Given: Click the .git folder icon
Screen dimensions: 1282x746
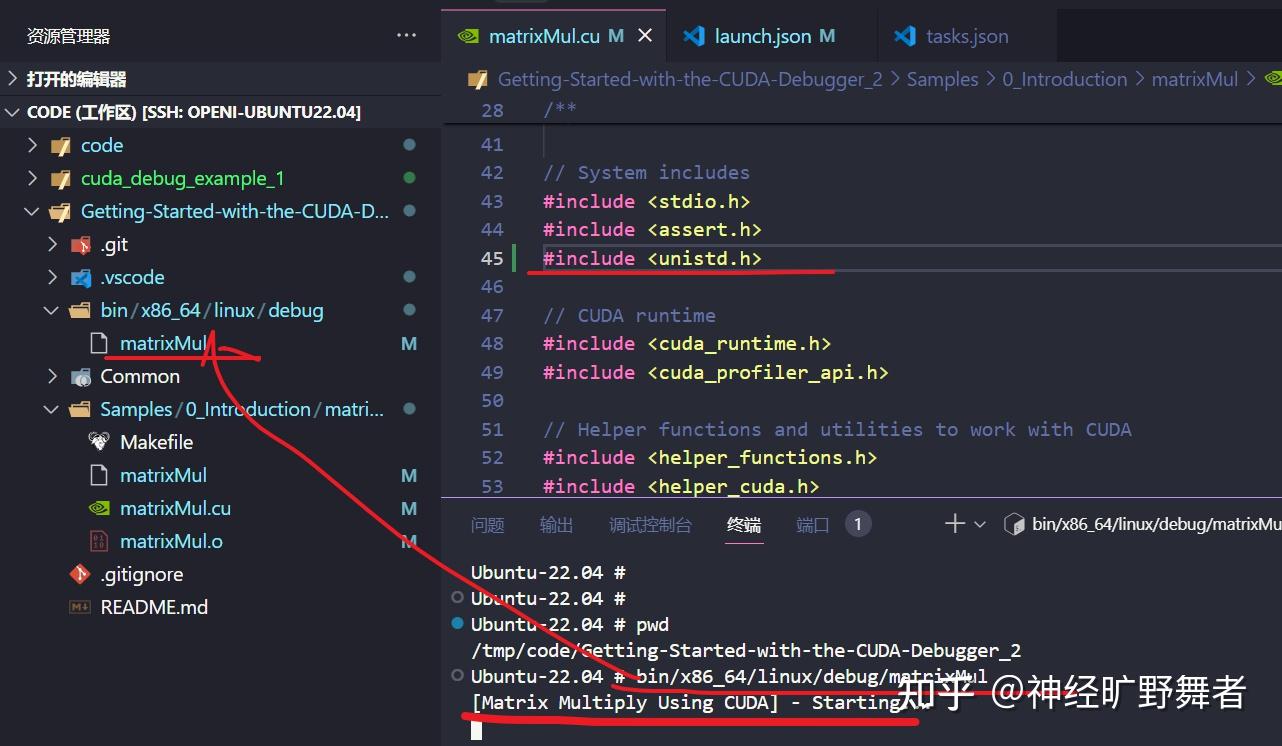Looking at the screenshot, I should [x=79, y=244].
